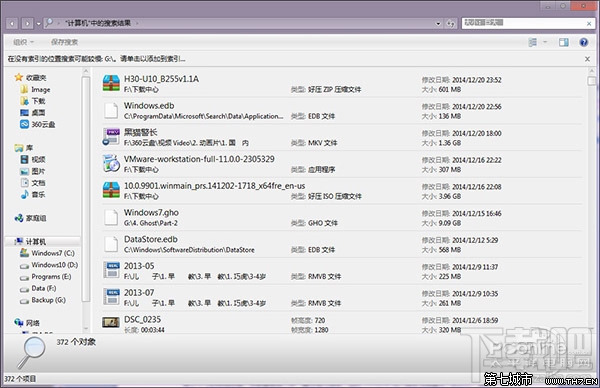The width and height of the screenshot is (600, 388).
Task: Click the date 2014/12/20 23:52
Action: [476, 80]
